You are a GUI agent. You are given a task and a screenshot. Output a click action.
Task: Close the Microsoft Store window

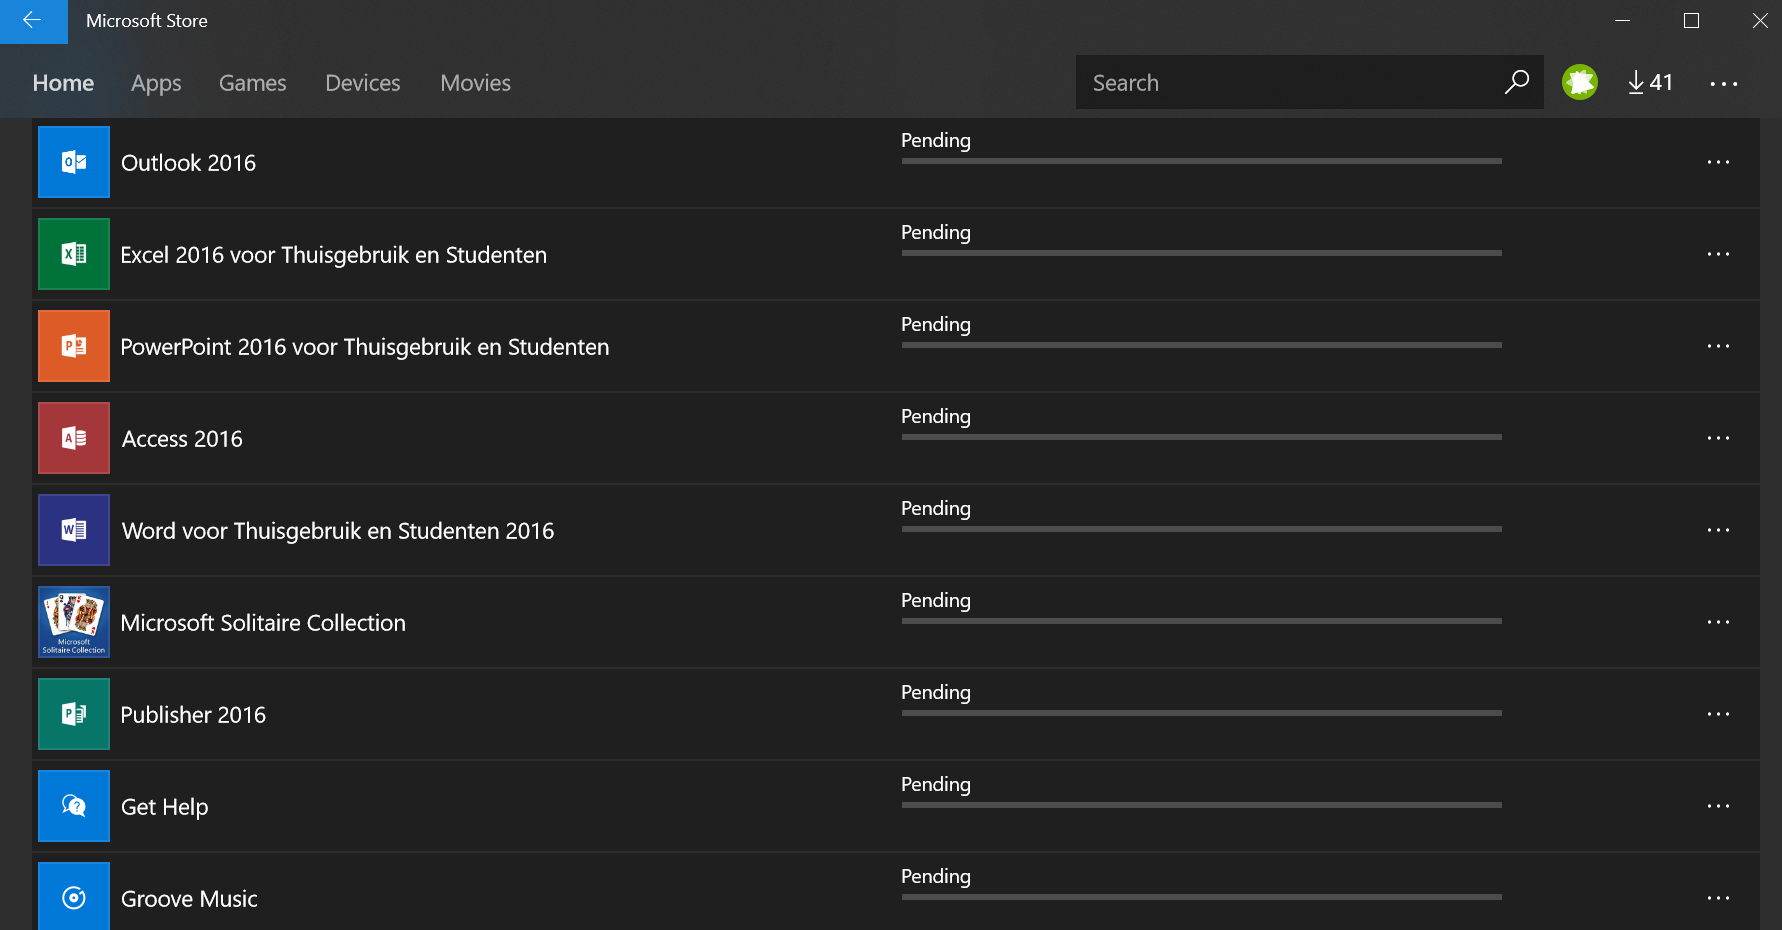pyautogui.click(x=1760, y=21)
